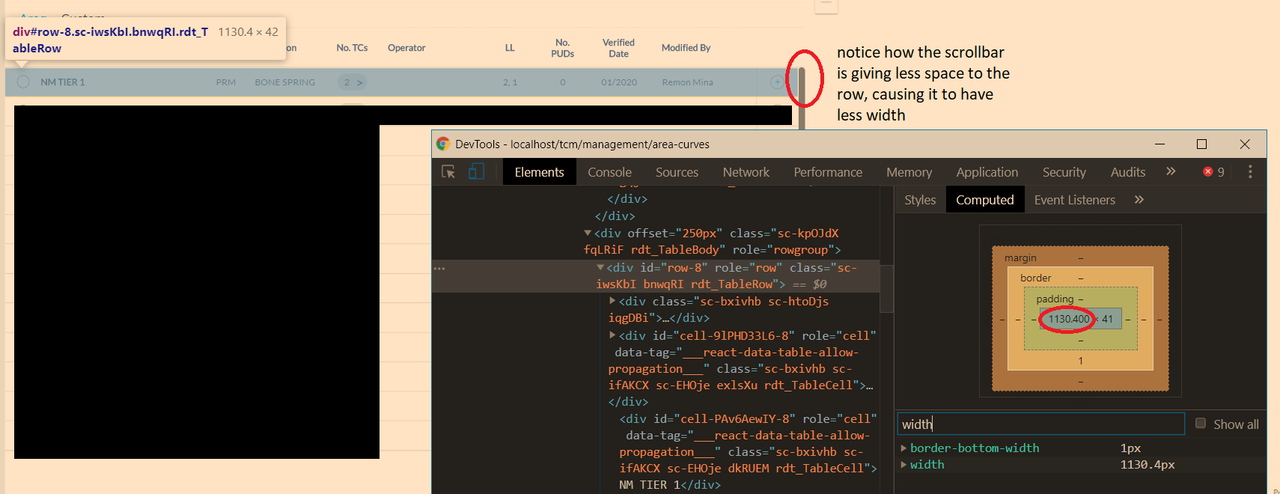Screen dimensions: 1280x494
Task: Open the Console tab
Action: coord(610,172)
